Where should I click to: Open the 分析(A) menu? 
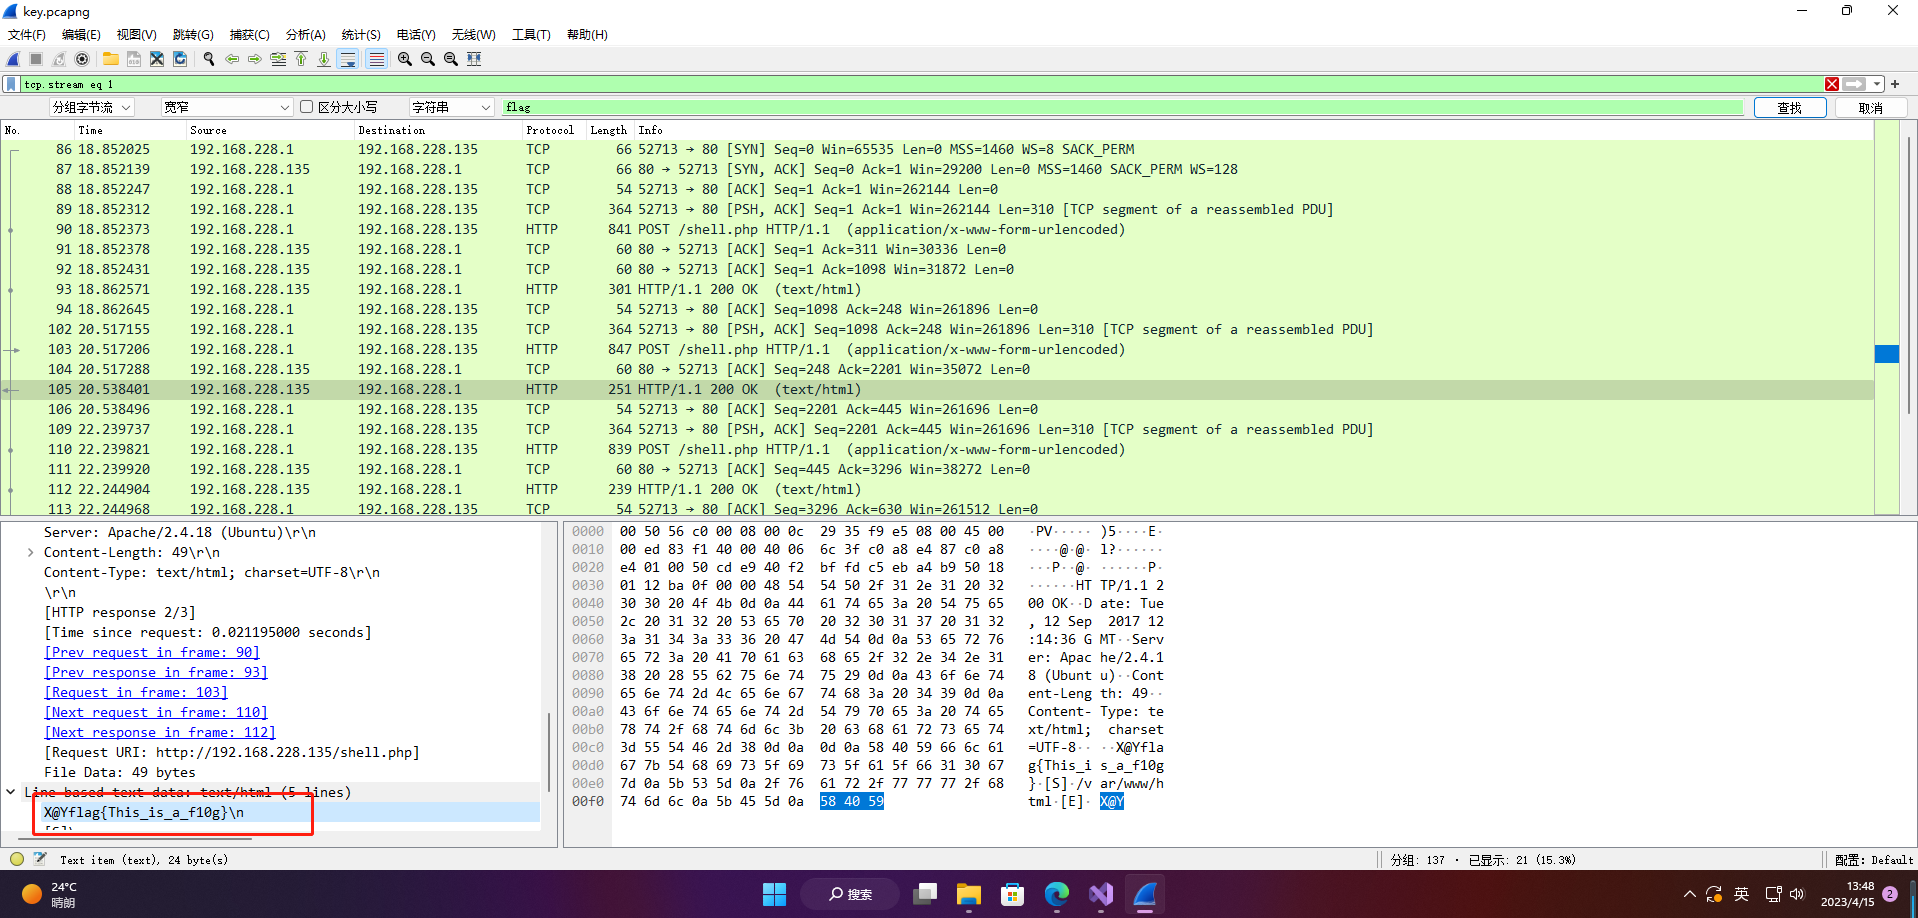tap(306, 35)
